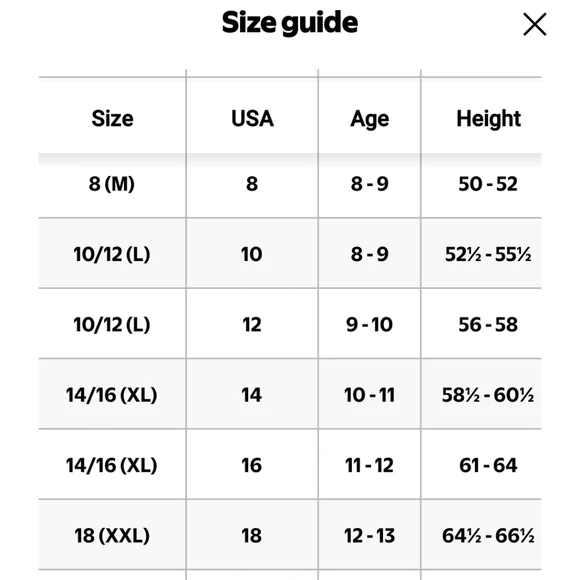Click the age 10 - 11 cell

point(369,395)
